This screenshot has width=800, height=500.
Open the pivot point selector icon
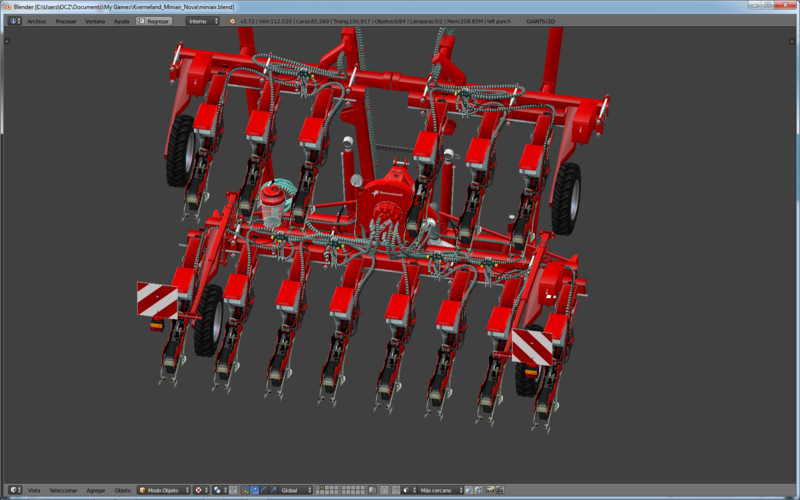pos(220,490)
